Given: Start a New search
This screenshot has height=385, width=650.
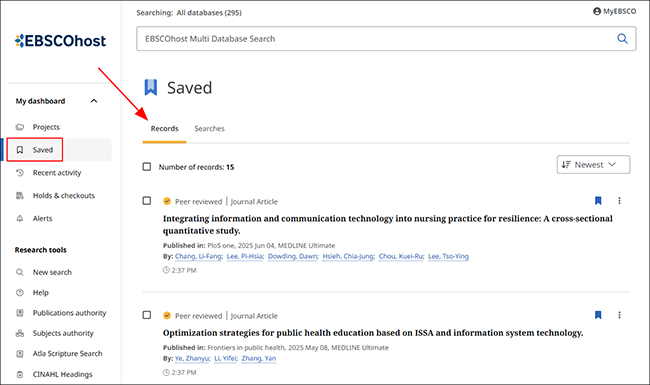Looking at the screenshot, I should tap(52, 272).
